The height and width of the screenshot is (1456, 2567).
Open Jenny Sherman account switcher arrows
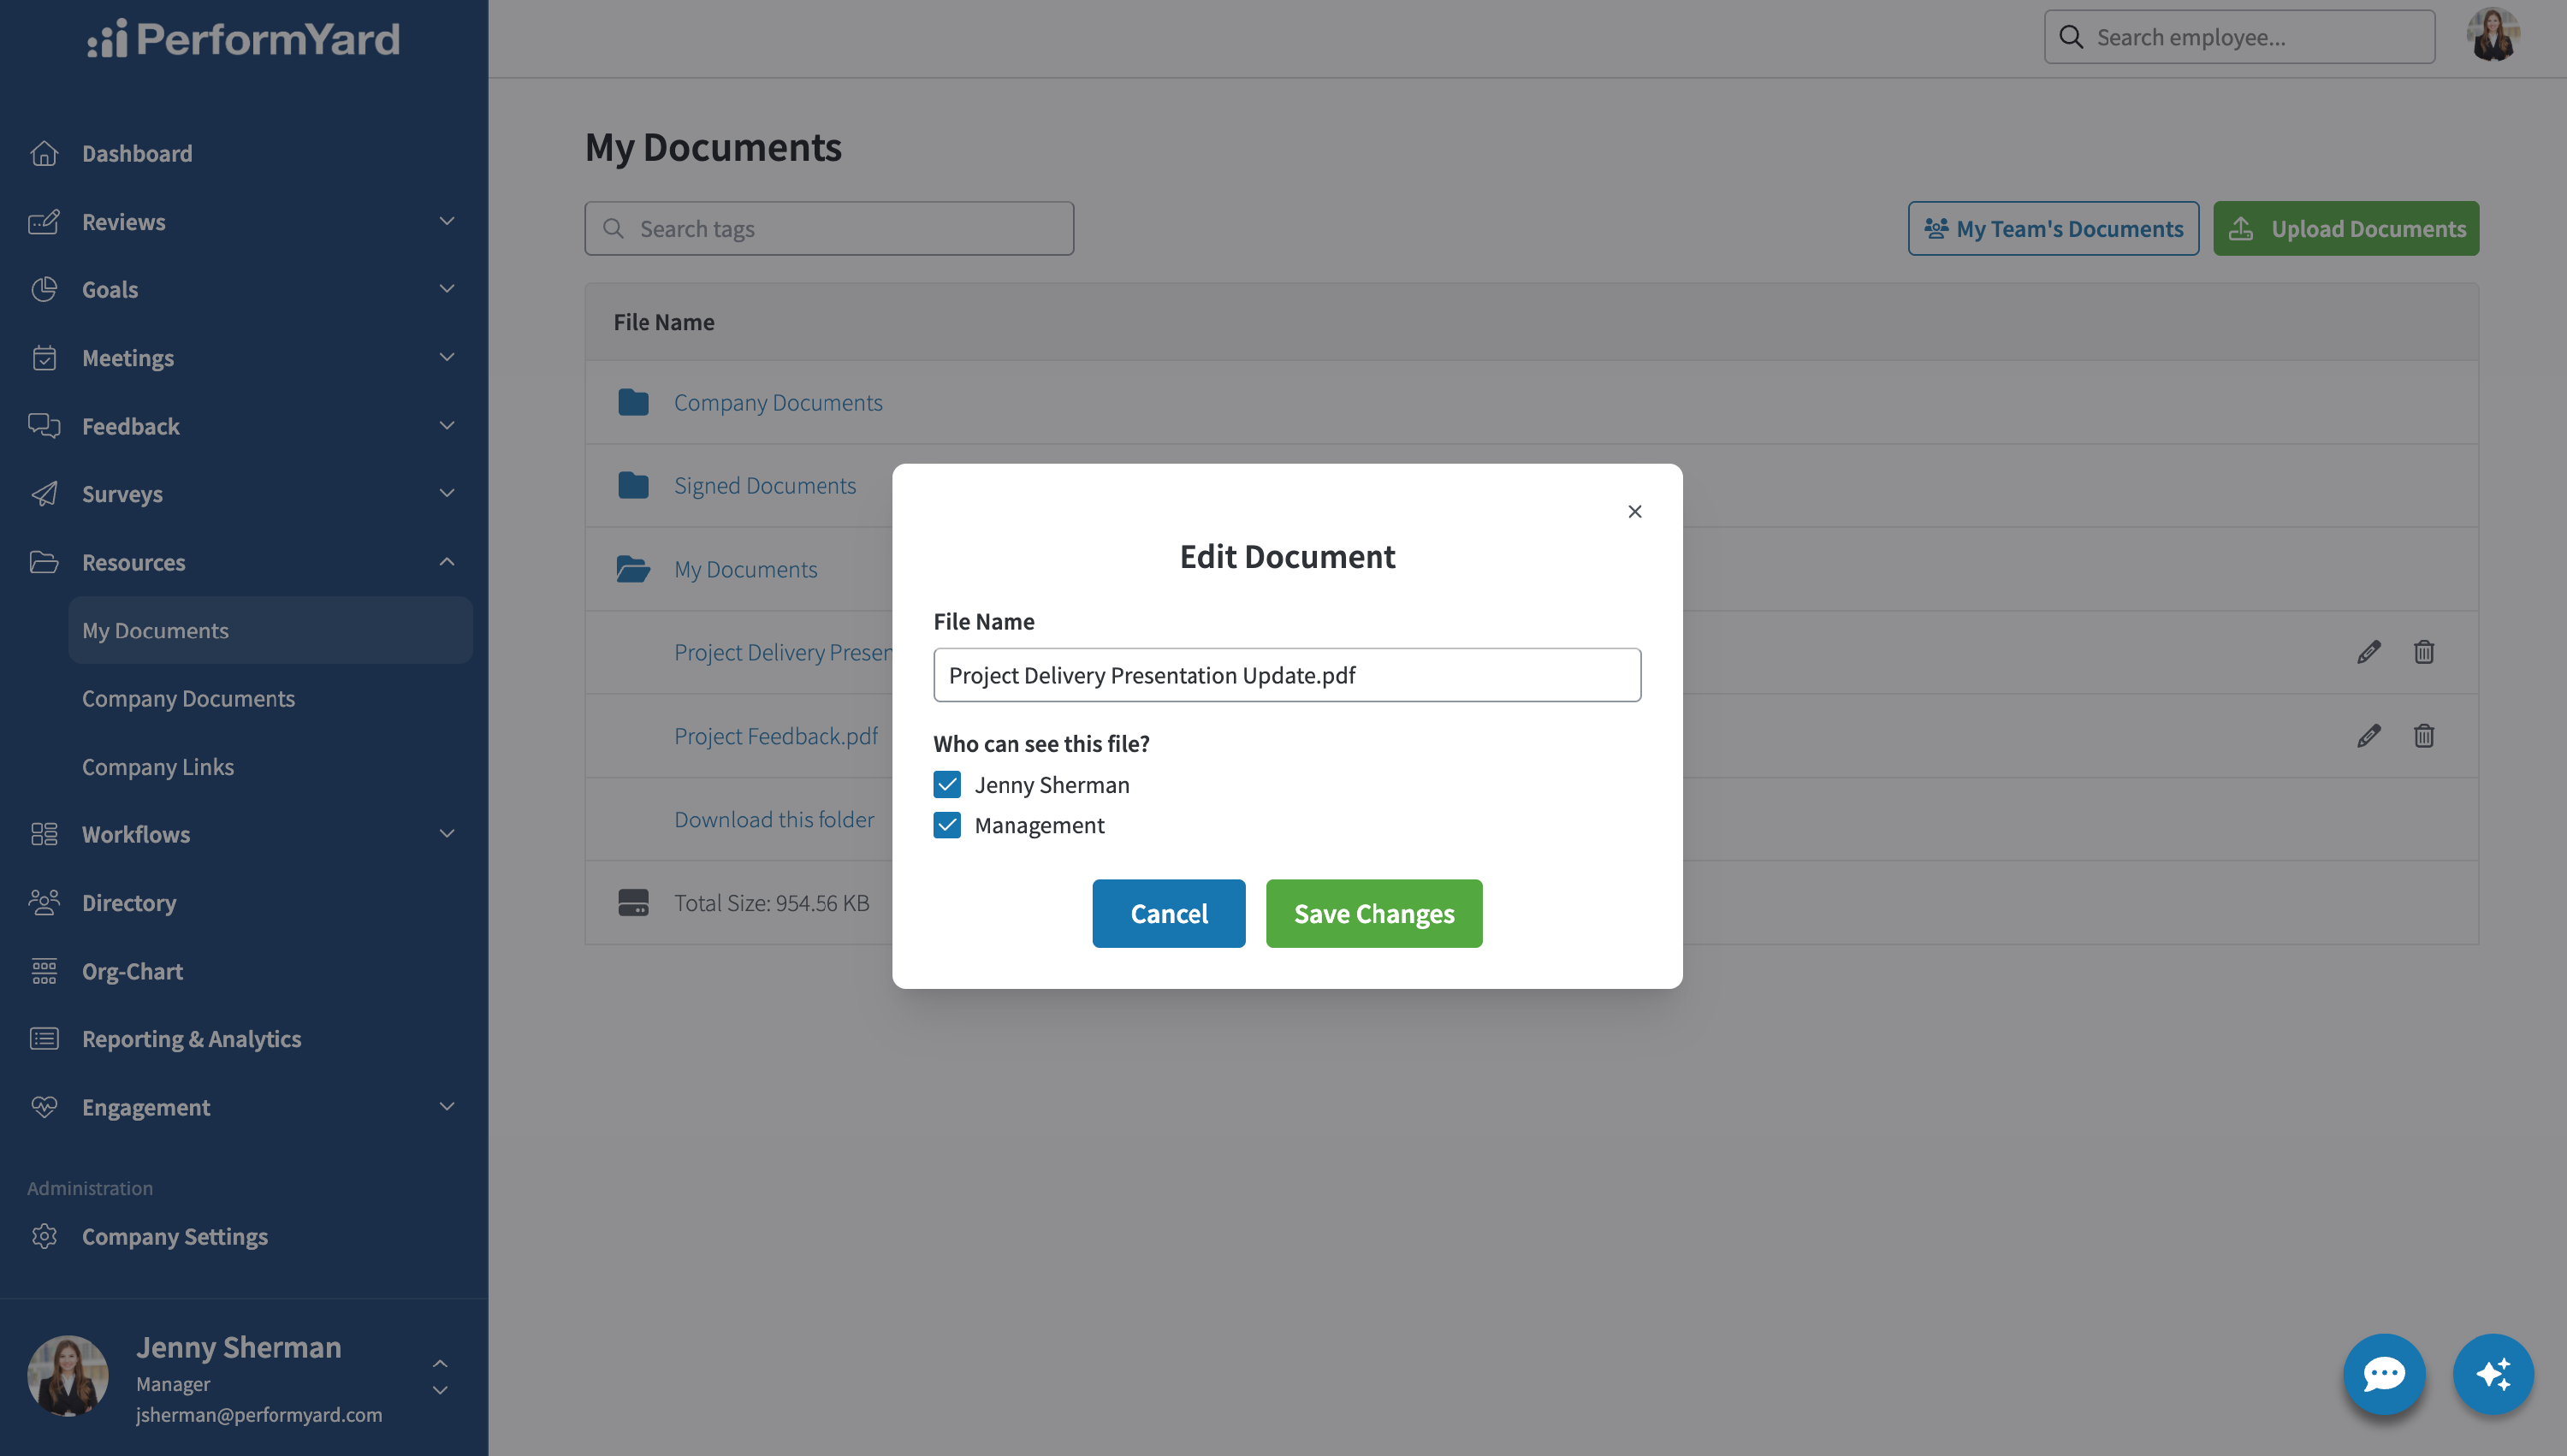click(x=440, y=1377)
